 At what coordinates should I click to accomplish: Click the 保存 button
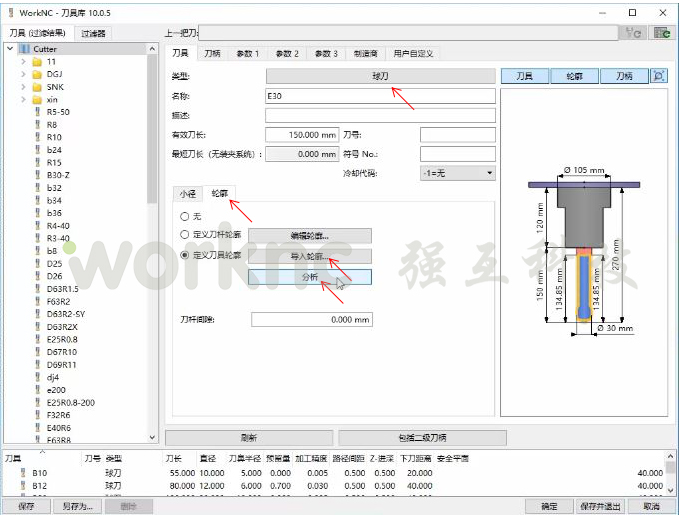tap(26, 506)
